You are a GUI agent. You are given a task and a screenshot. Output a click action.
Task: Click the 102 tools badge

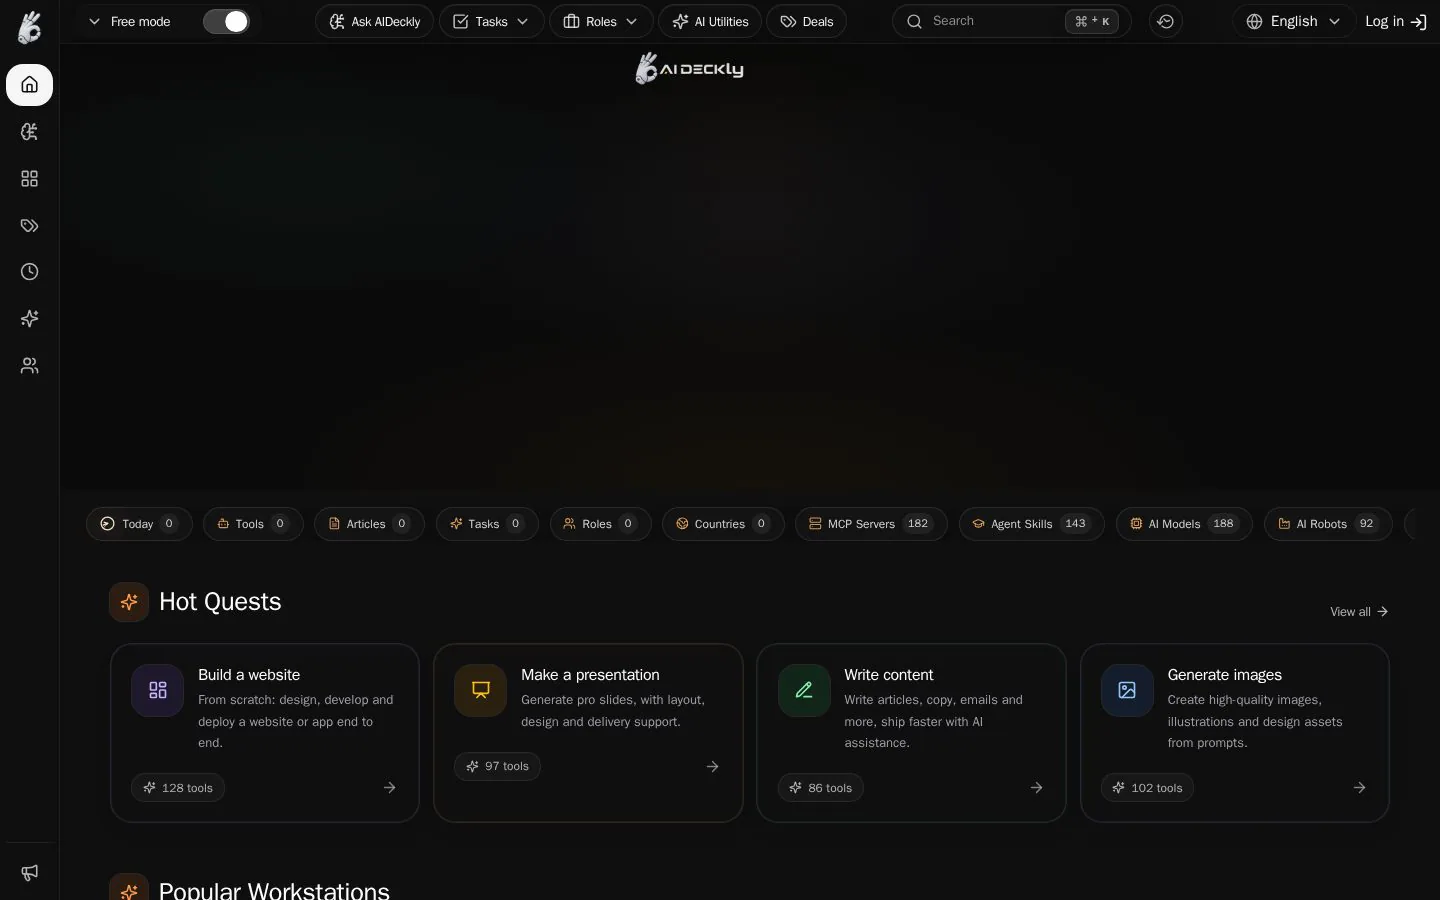[1147, 788]
